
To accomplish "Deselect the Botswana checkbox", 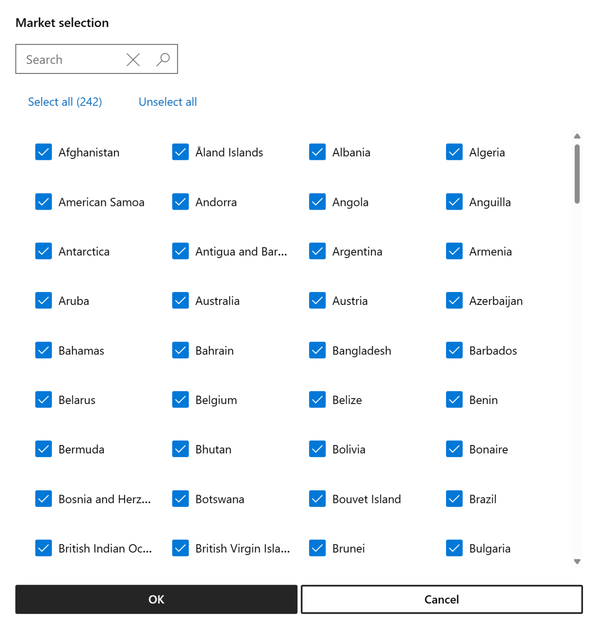I will pyautogui.click(x=180, y=499).
